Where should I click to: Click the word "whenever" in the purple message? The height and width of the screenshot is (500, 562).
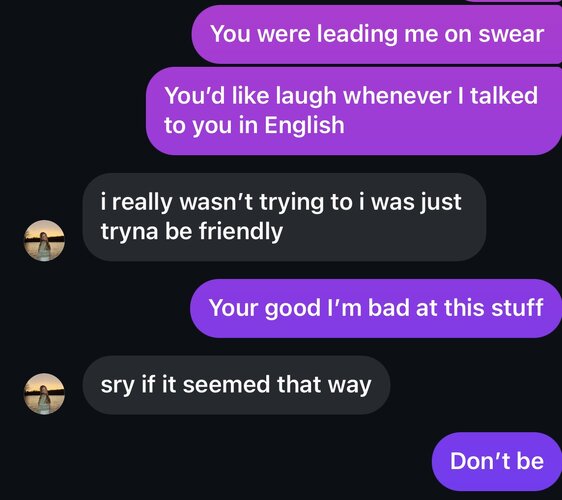[397, 96]
